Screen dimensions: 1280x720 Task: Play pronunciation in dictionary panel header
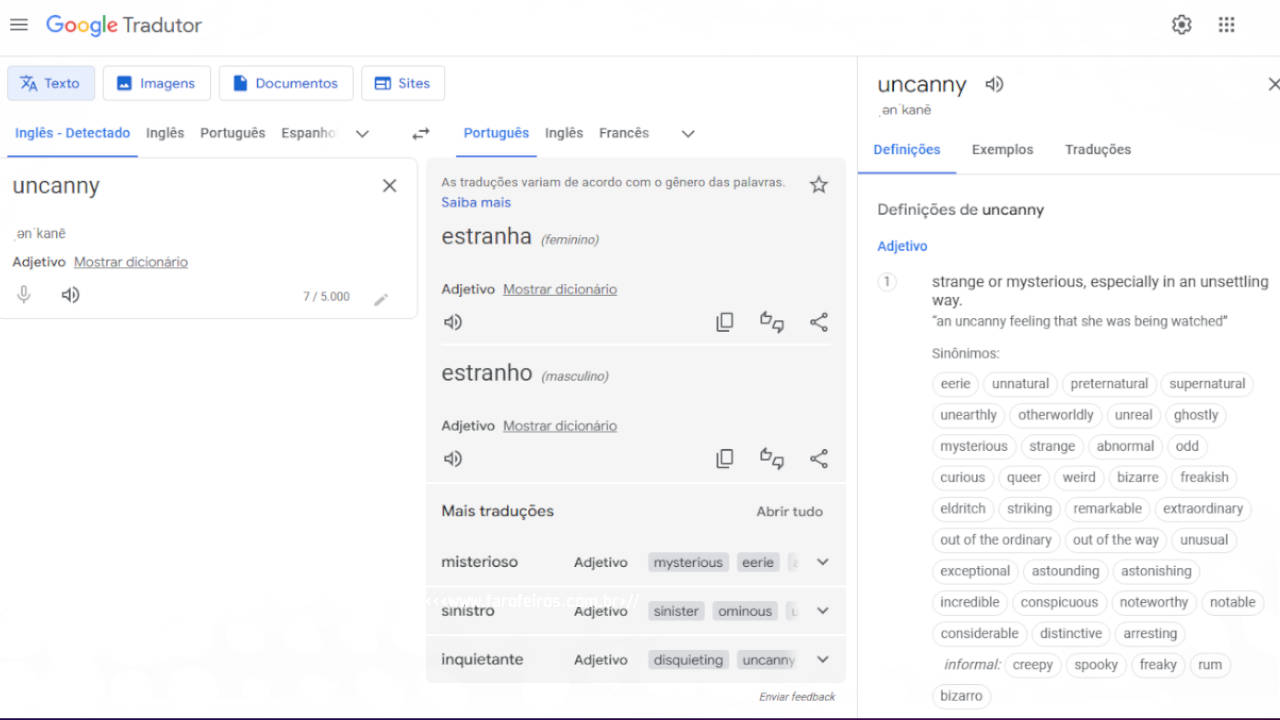pyautogui.click(x=994, y=85)
